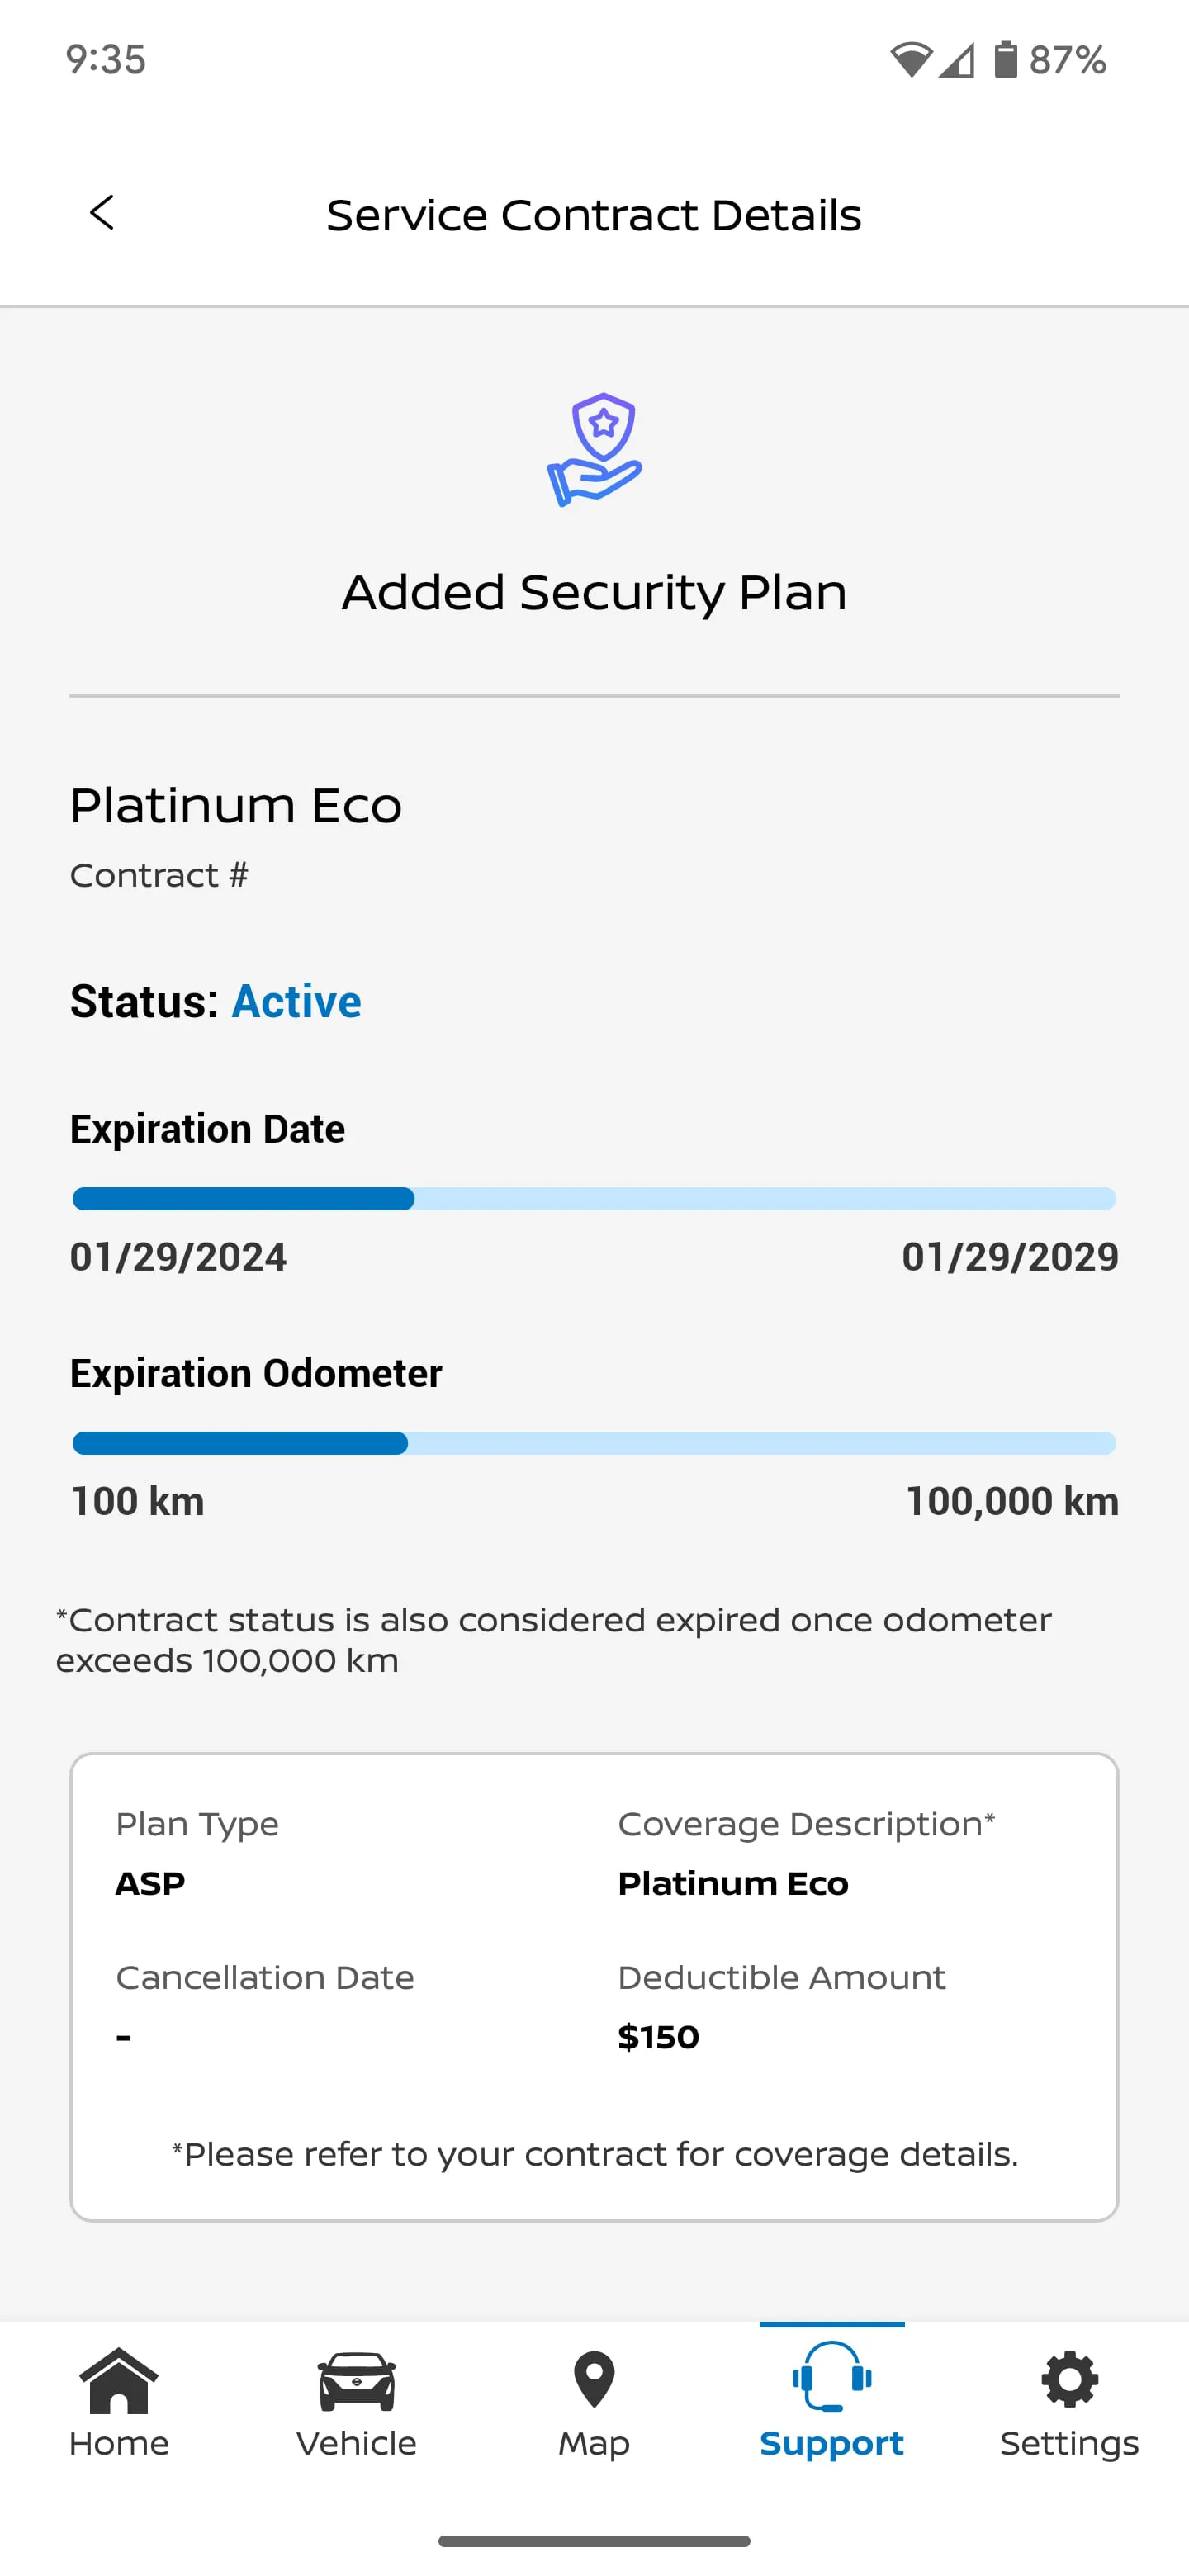This screenshot has width=1189, height=2576.
Task: Select the Support headset tab
Action: point(832,2402)
